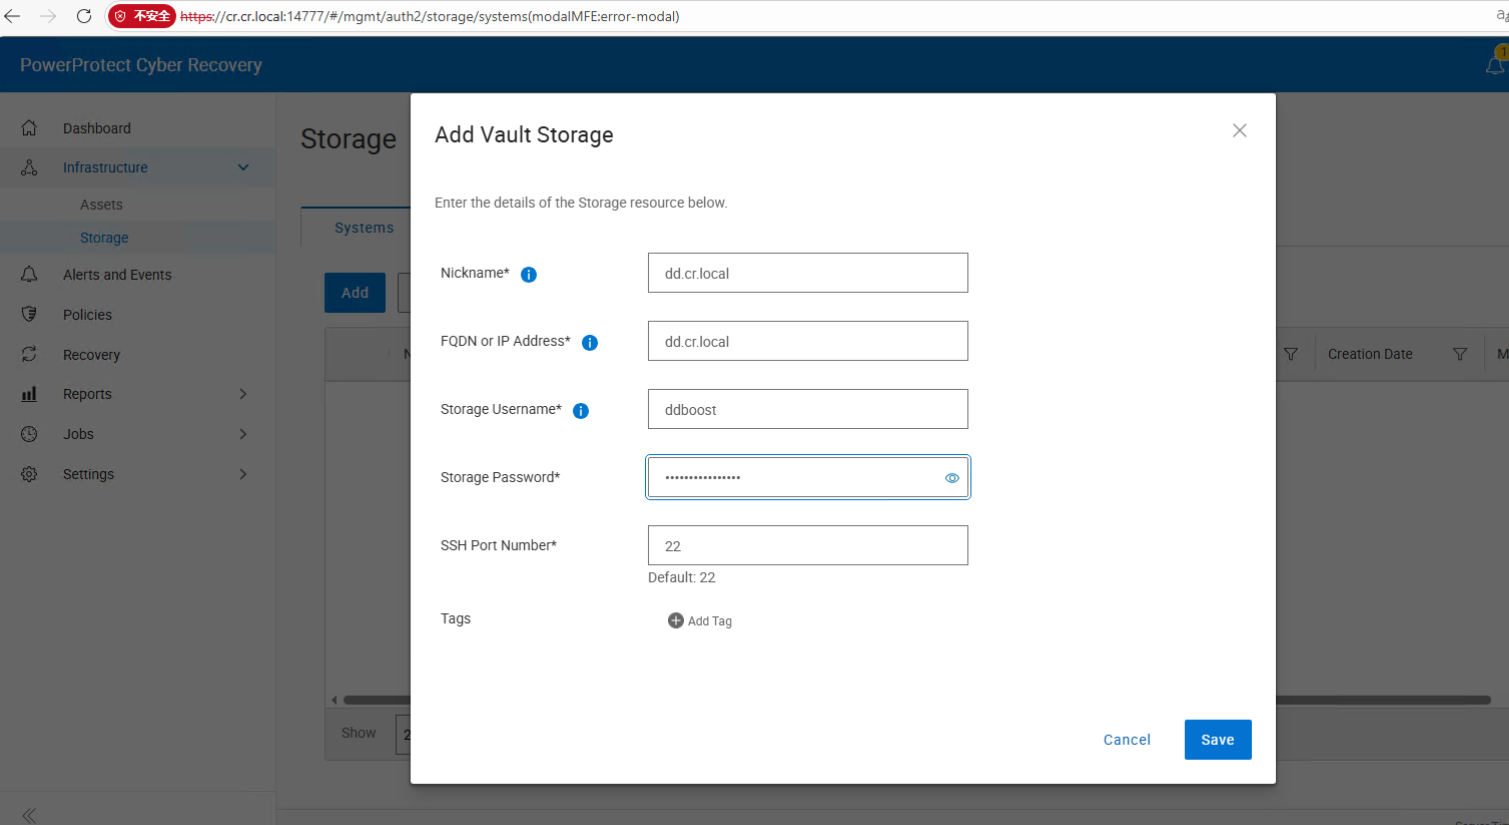
Task: Click the browser forward arrow
Action: pyautogui.click(x=48, y=16)
